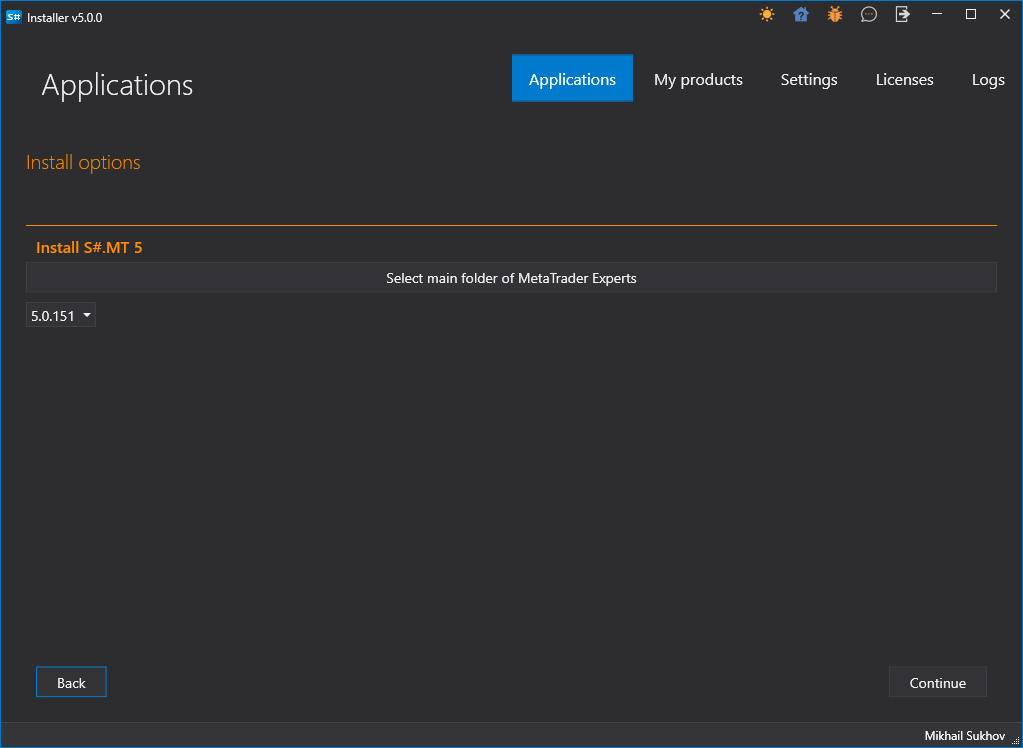The image size is (1023, 748).
Task: Switch to the Applications tab
Action: pyautogui.click(x=572, y=78)
